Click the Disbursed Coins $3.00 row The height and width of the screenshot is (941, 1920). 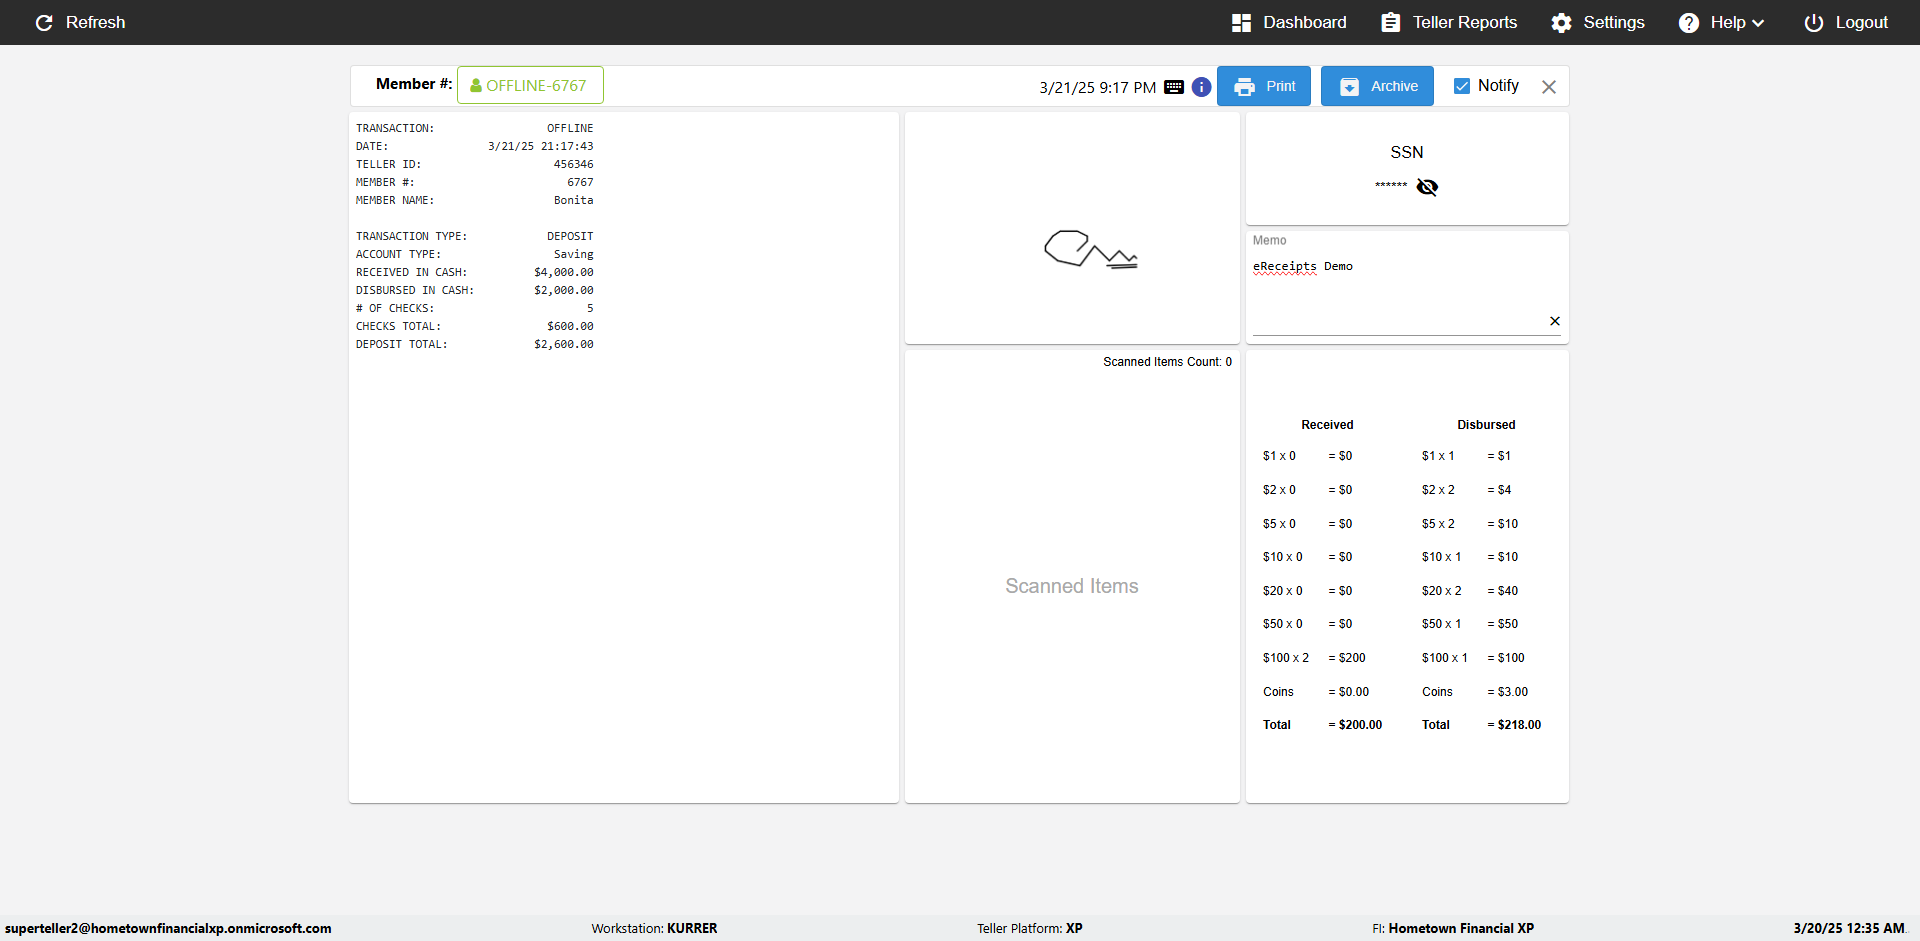[1475, 692]
